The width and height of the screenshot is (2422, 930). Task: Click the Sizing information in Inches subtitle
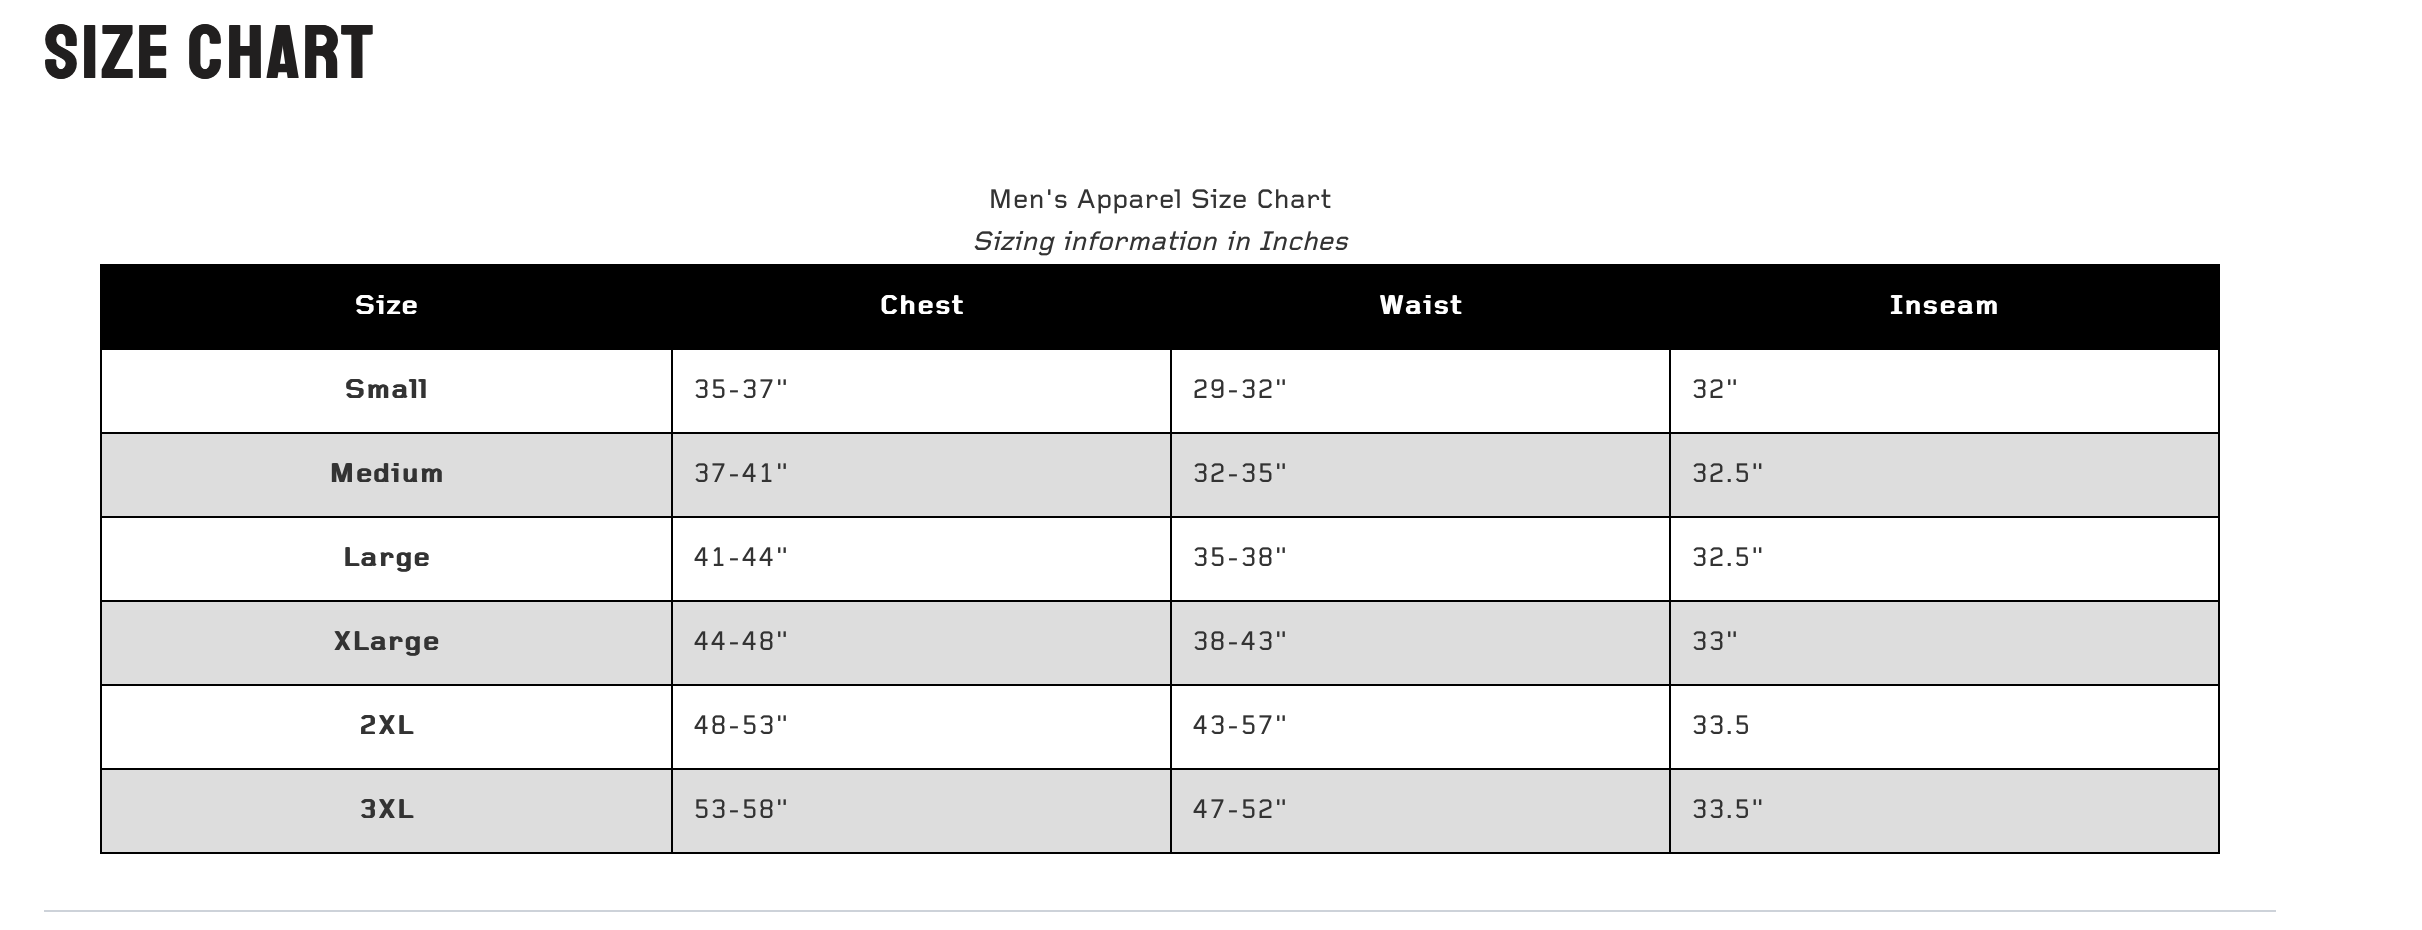click(x=1160, y=241)
